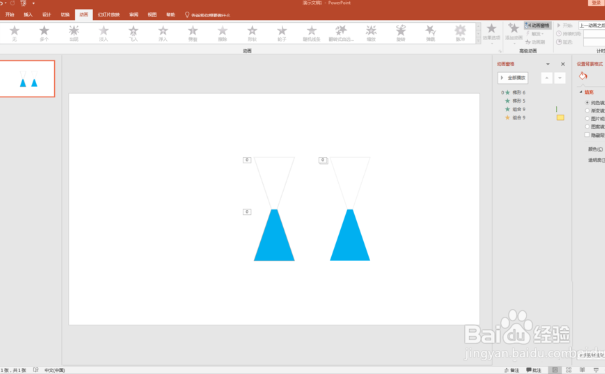The height and width of the screenshot is (374, 605).
Task: Apply the 脉冲 (Pulse) emphasis animation
Action: tap(460, 34)
